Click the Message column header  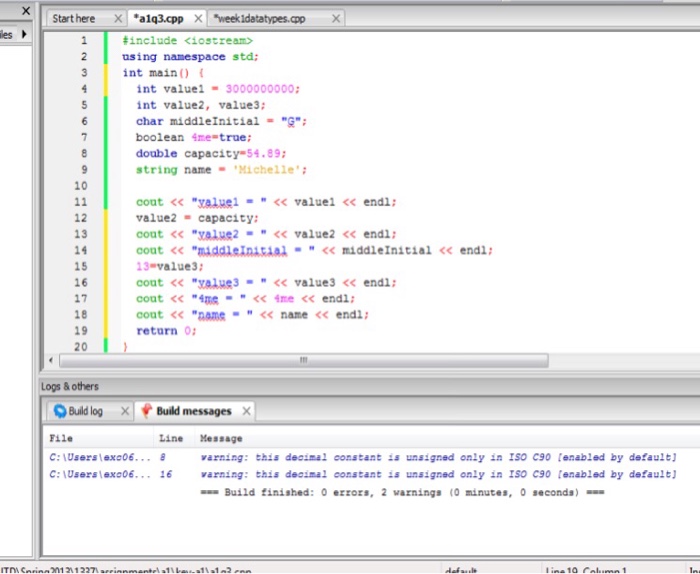click(x=221, y=438)
